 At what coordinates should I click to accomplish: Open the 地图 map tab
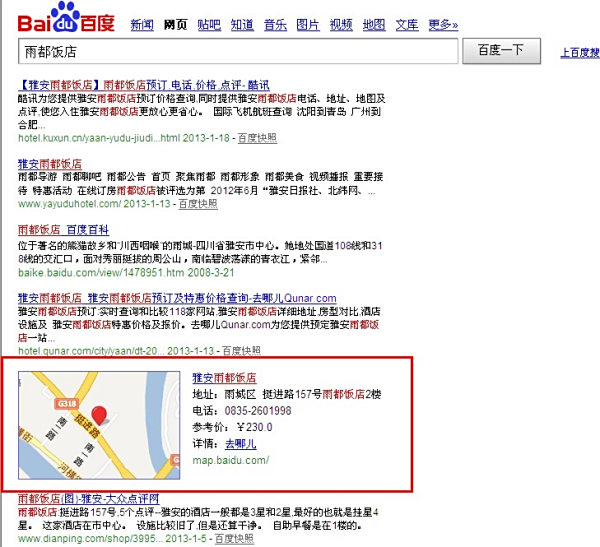[x=374, y=25]
